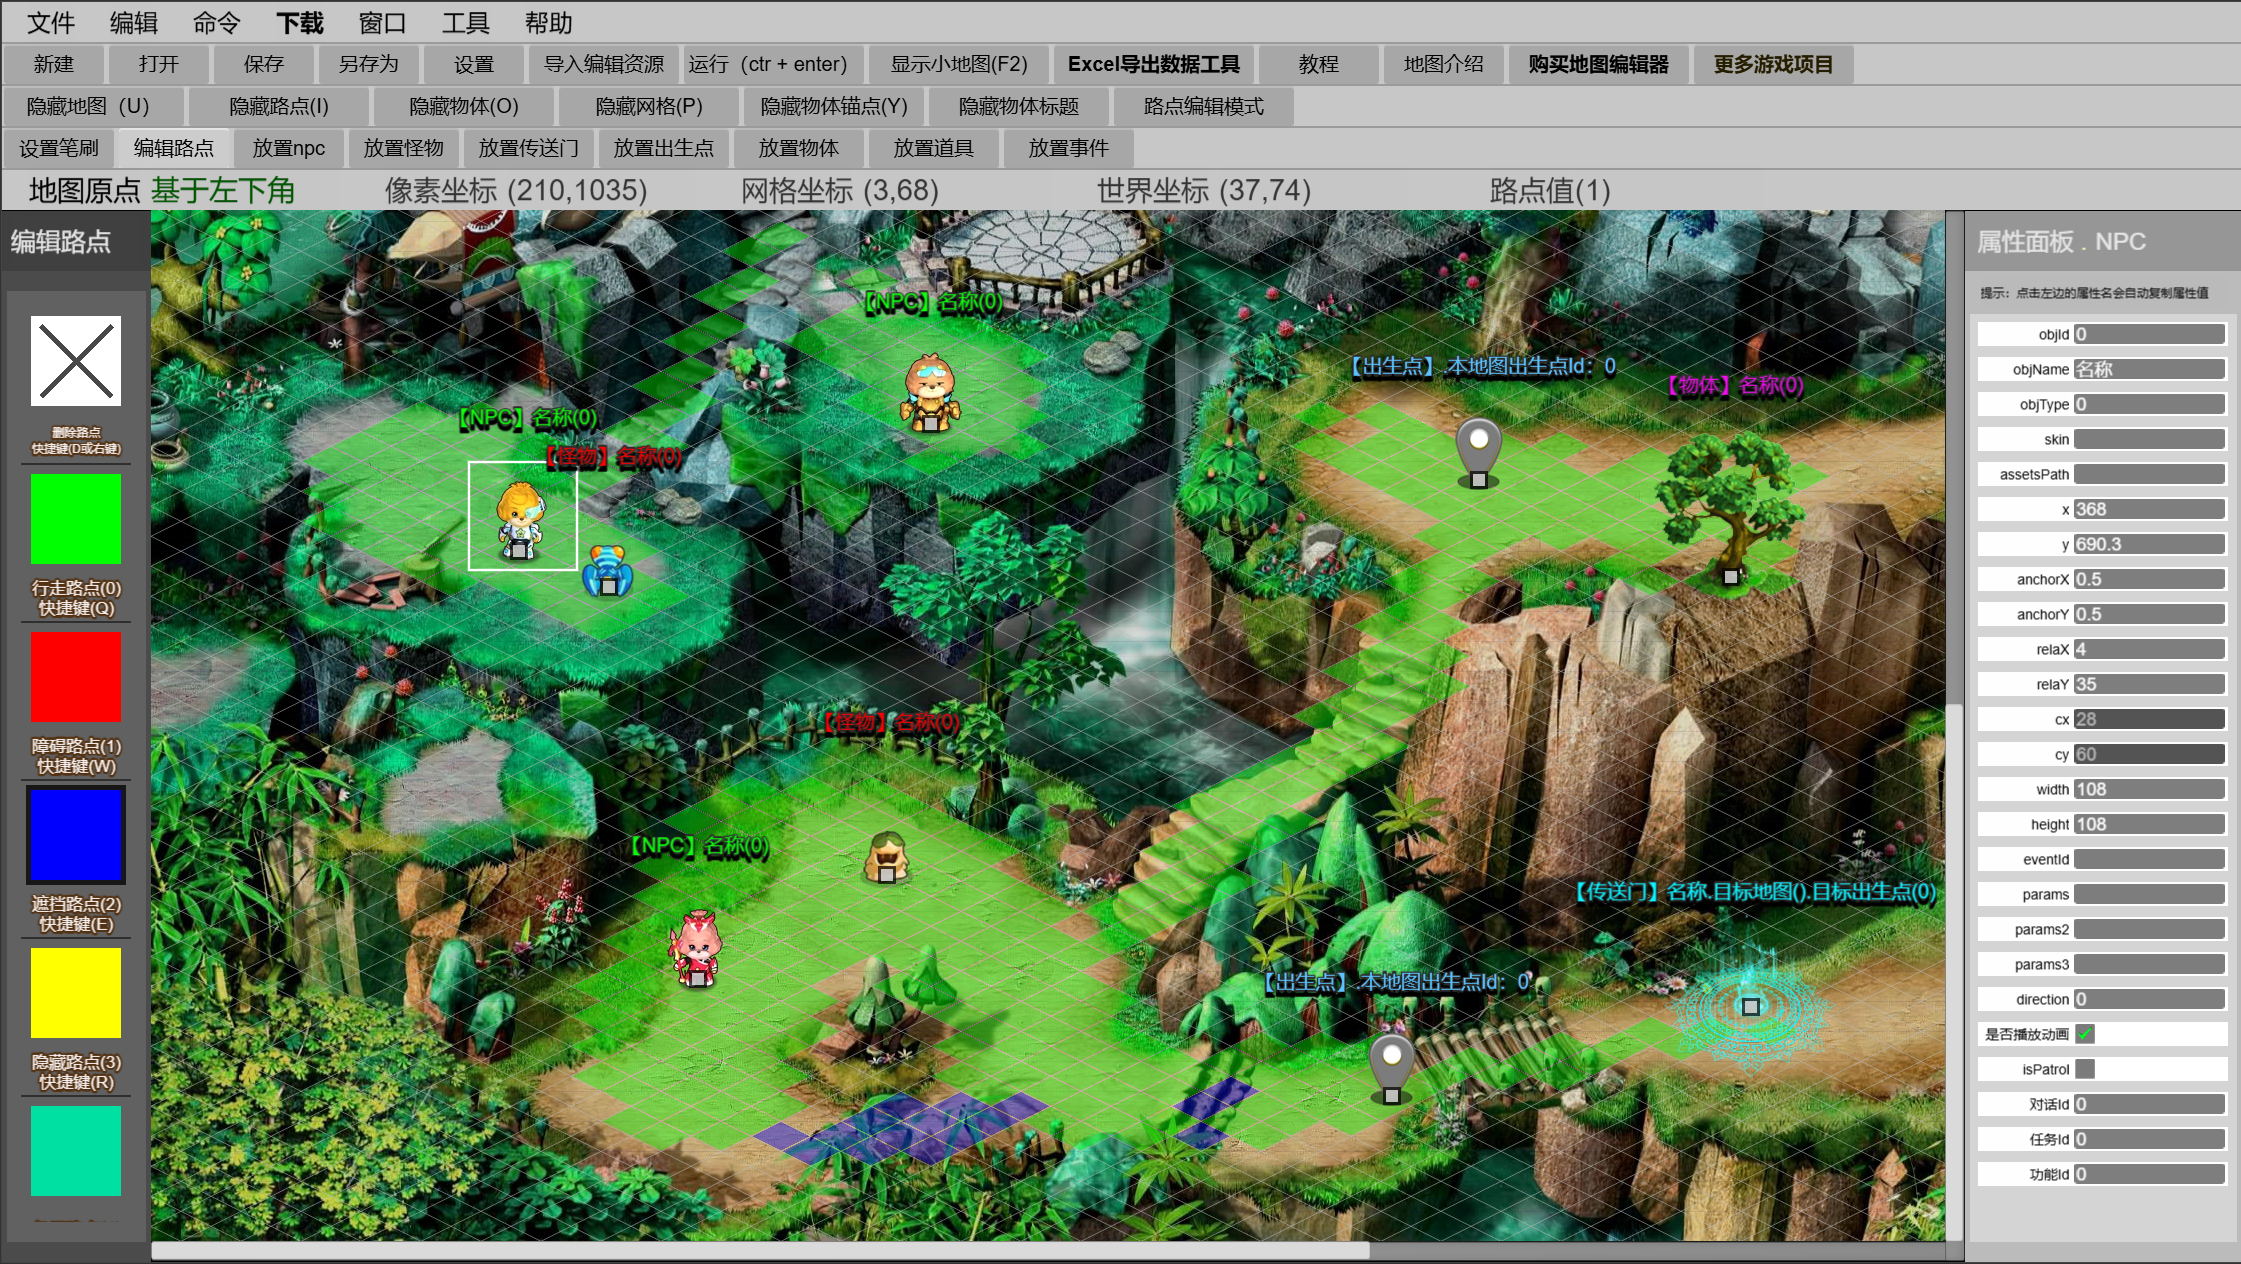Click the objName input field
The width and height of the screenshot is (2241, 1264).
point(2149,369)
